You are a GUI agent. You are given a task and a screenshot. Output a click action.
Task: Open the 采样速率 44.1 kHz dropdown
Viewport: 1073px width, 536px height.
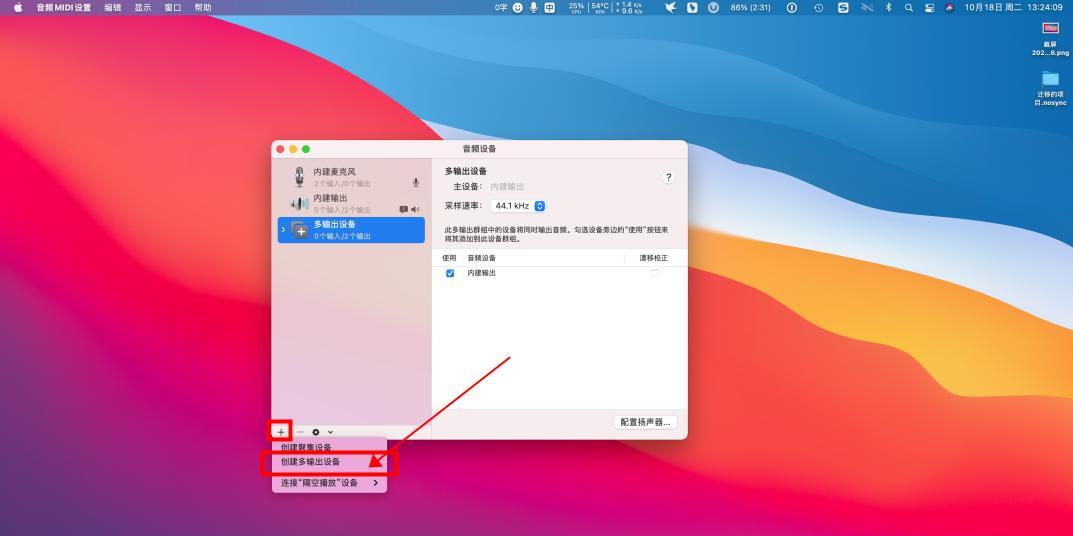click(518, 206)
